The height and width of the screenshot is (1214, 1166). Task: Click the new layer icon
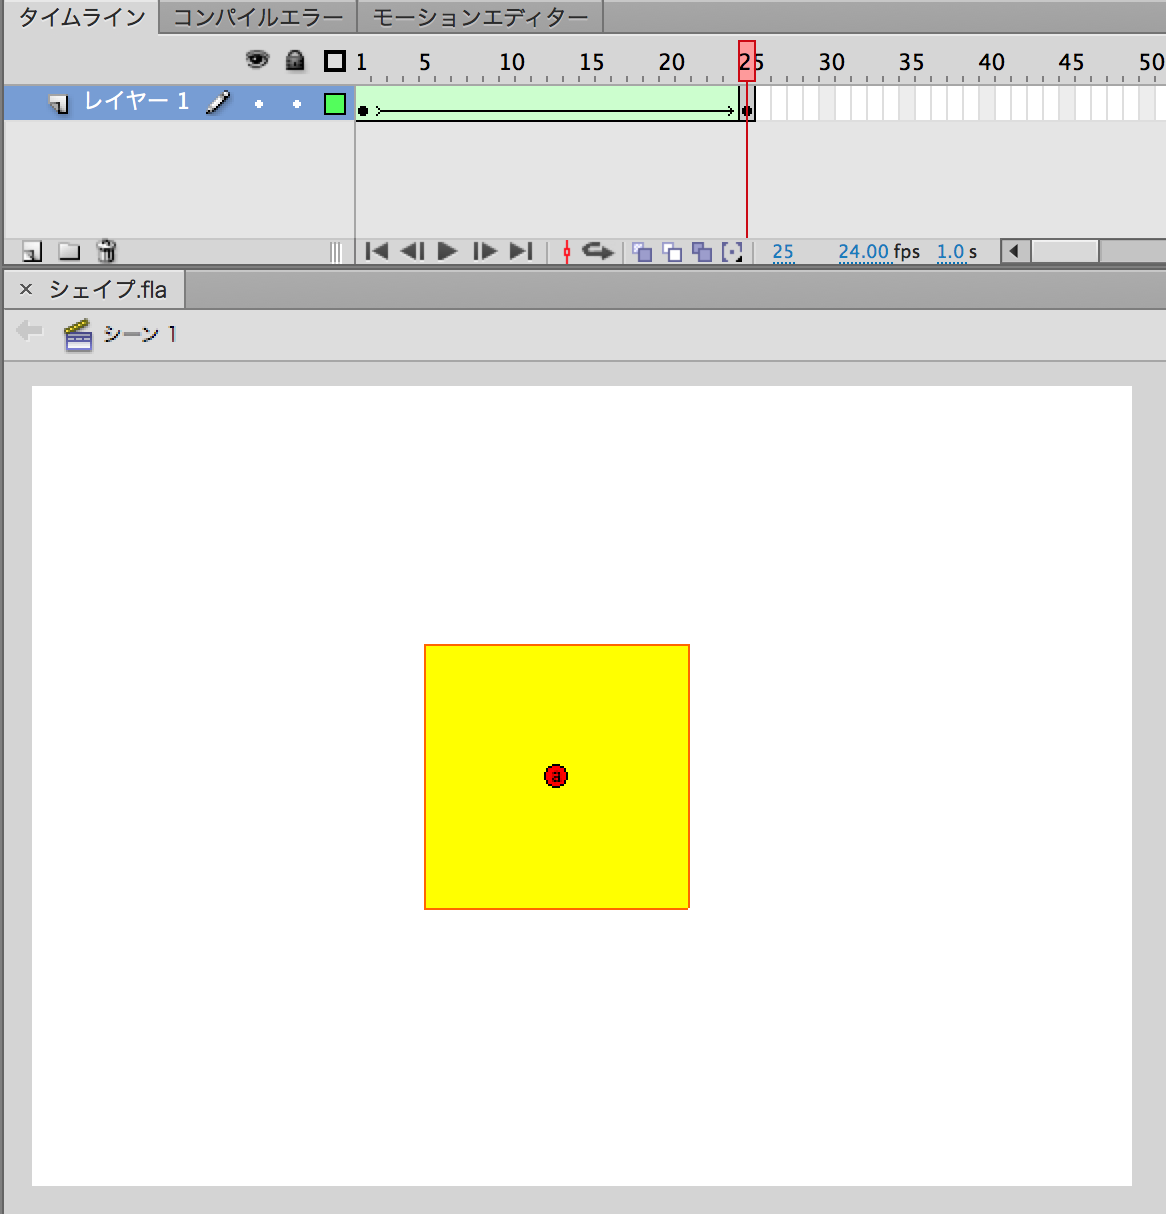point(32,252)
